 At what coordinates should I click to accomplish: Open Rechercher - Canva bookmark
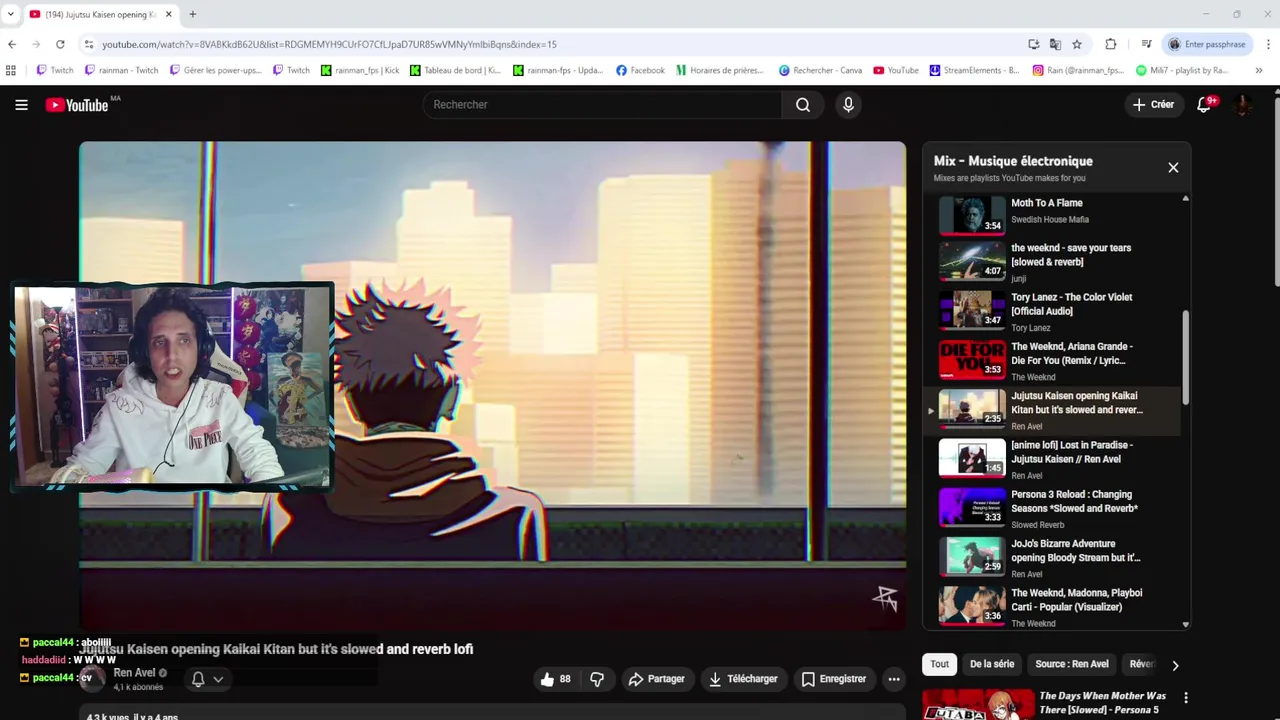pyautogui.click(x=820, y=70)
